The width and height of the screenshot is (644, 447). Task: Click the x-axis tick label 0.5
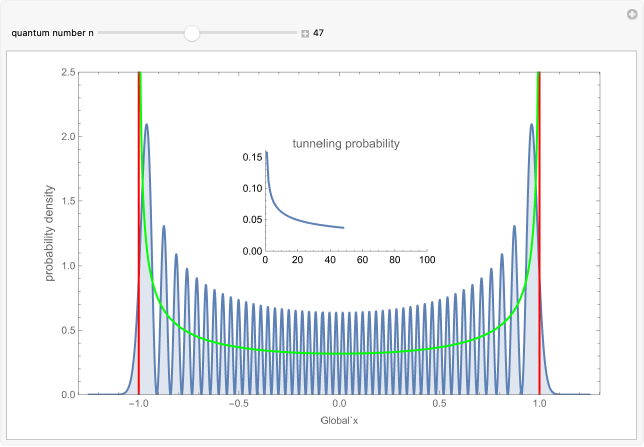[439, 407]
